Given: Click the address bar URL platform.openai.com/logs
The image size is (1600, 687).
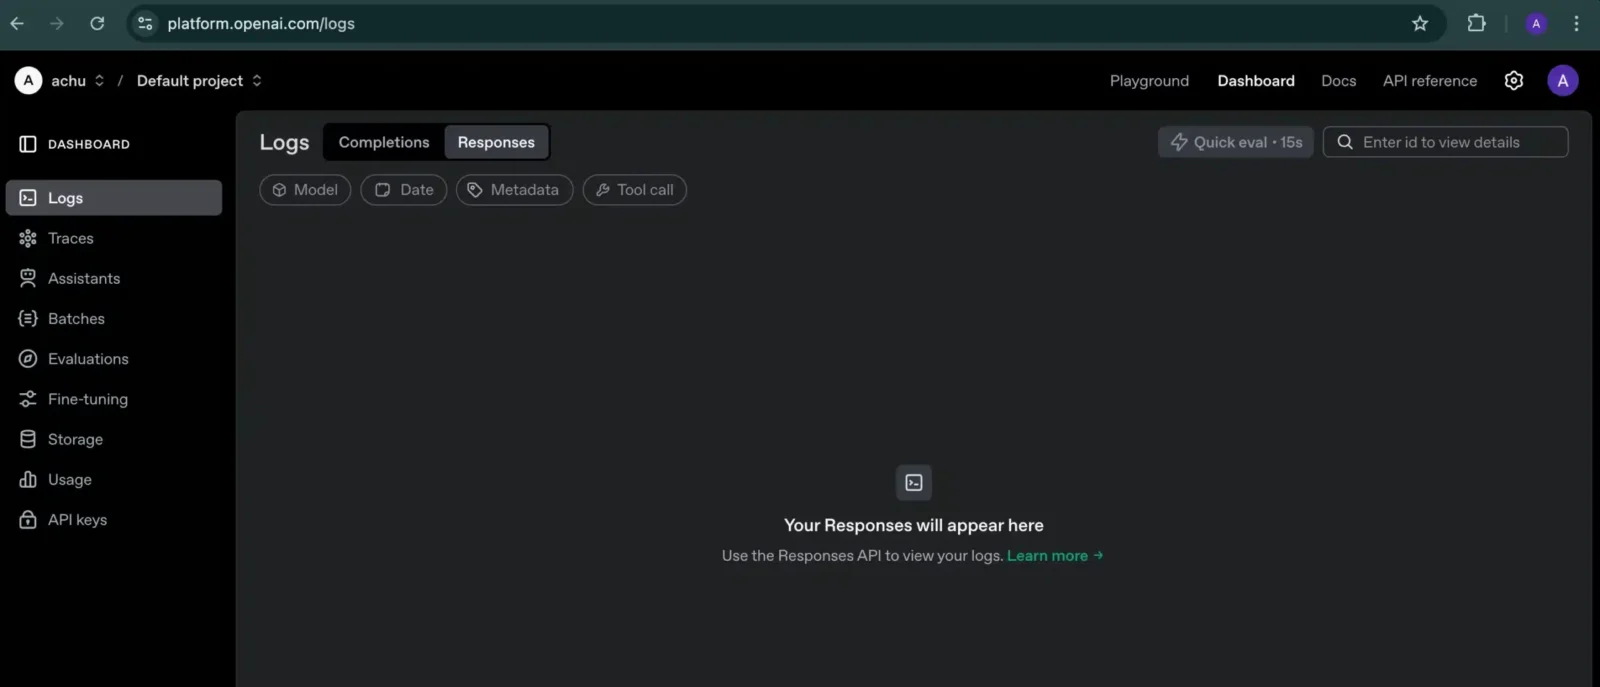Looking at the screenshot, I should pos(261,23).
